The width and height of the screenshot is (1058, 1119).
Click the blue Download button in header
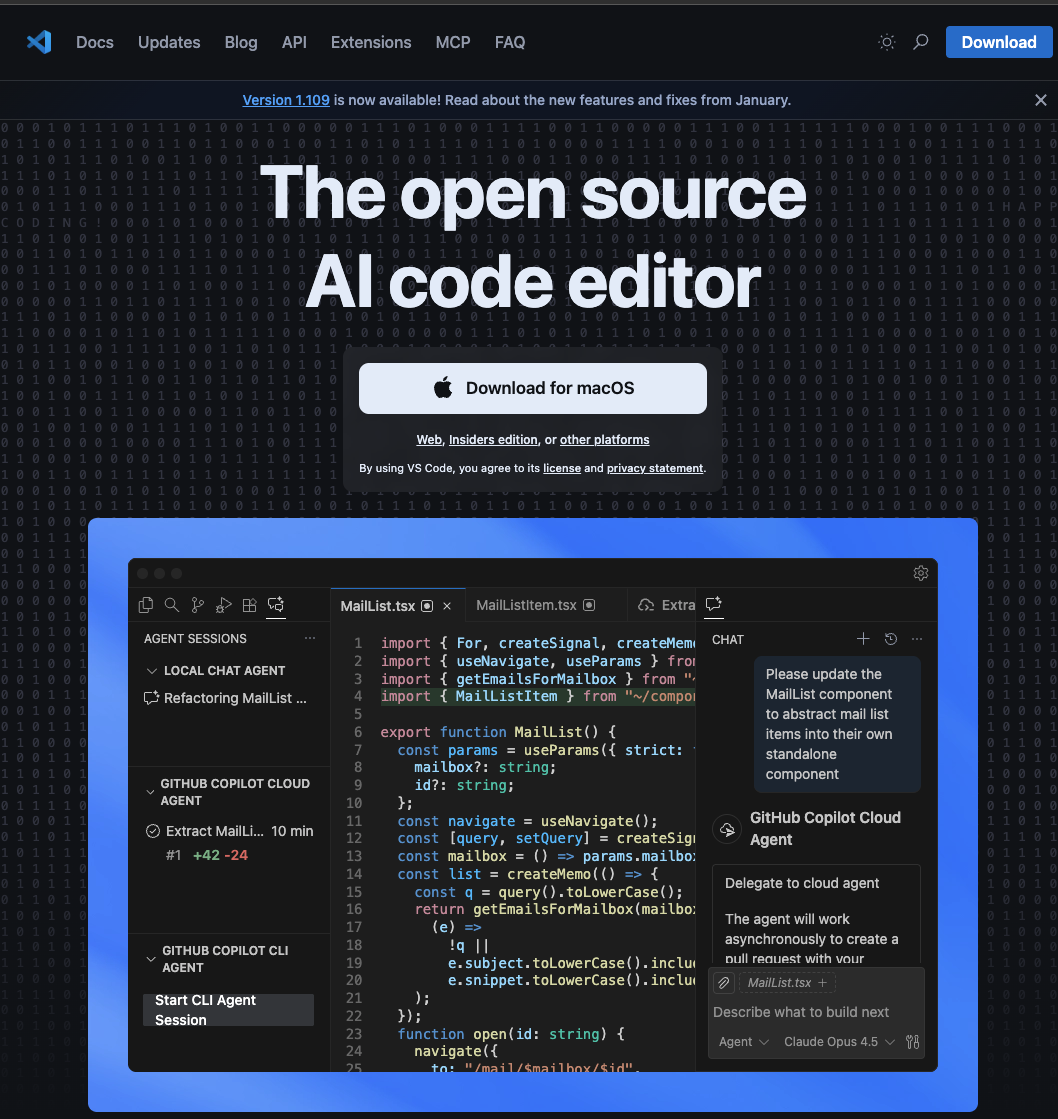998,42
